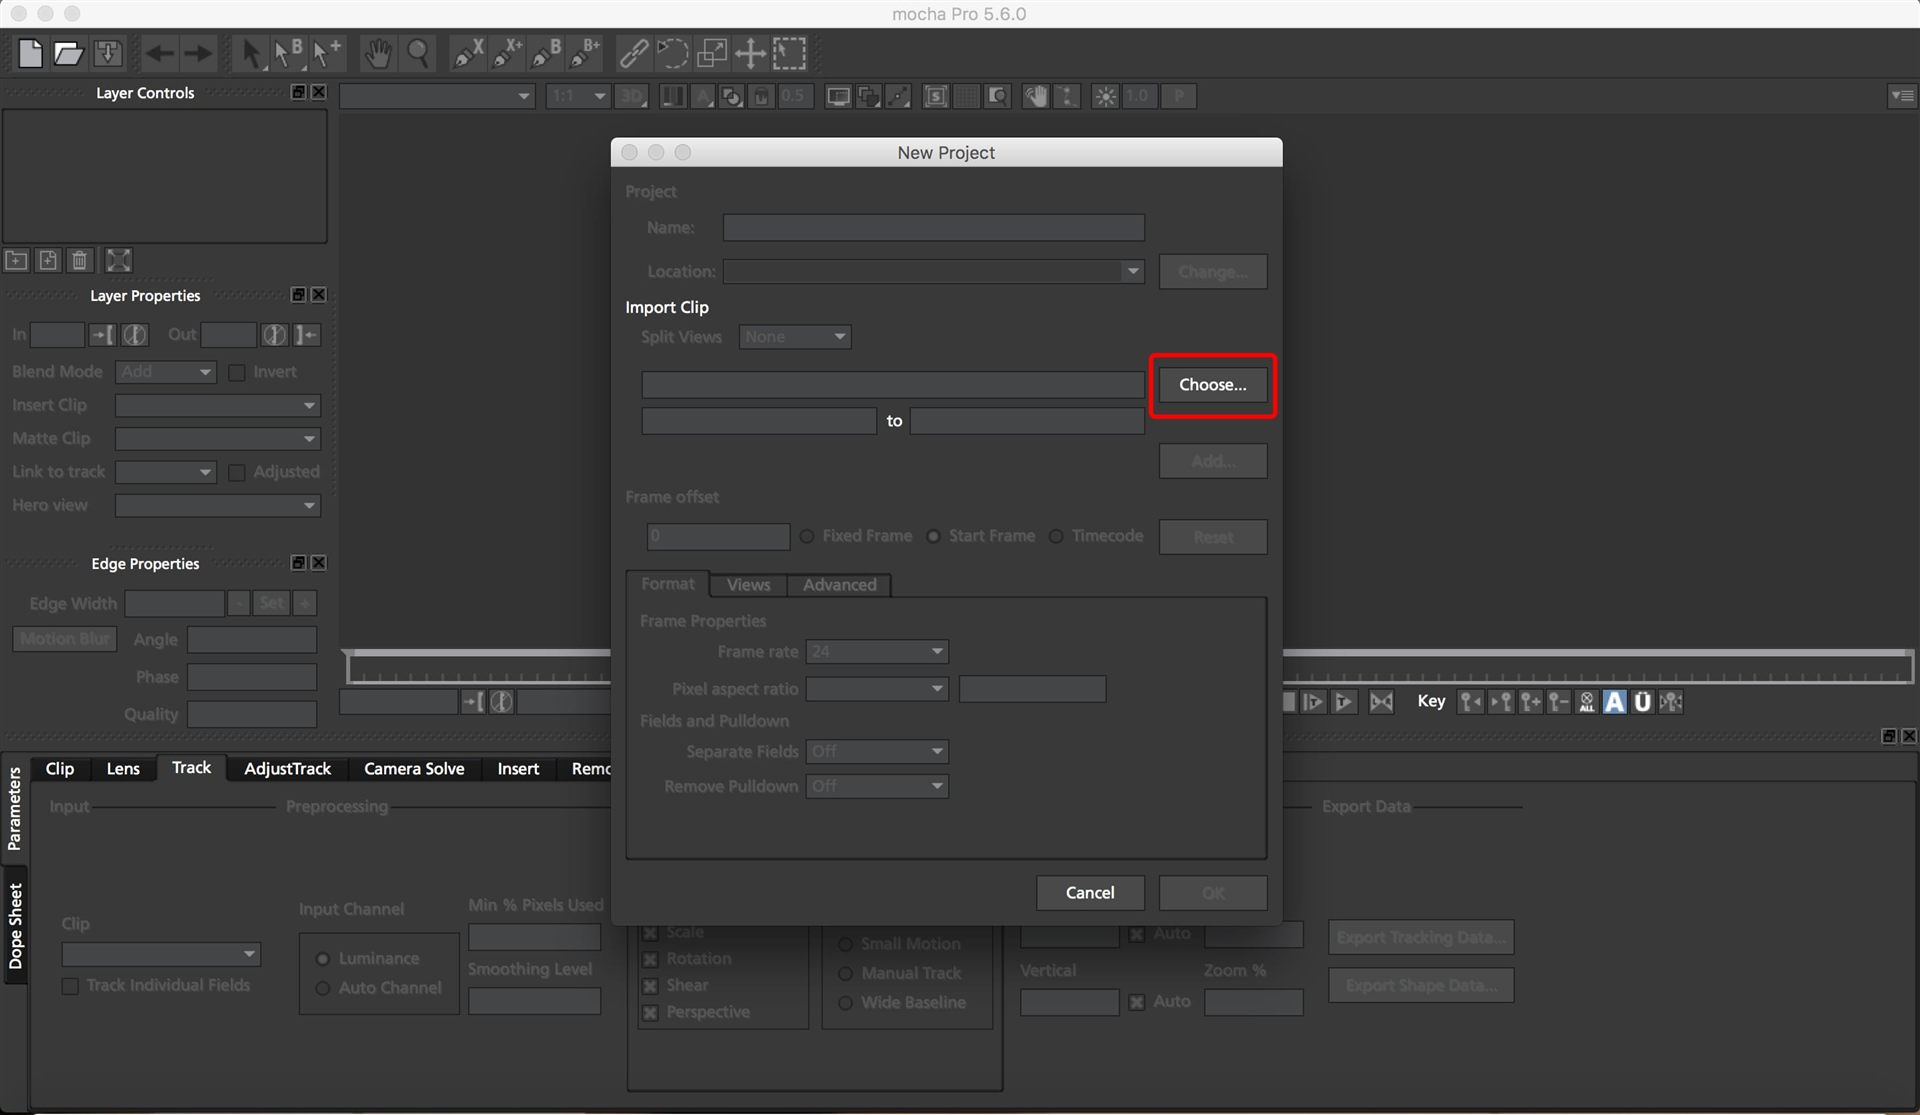Click into the project Name field
This screenshot has width=1920, height=1115.
pos(933,228)
